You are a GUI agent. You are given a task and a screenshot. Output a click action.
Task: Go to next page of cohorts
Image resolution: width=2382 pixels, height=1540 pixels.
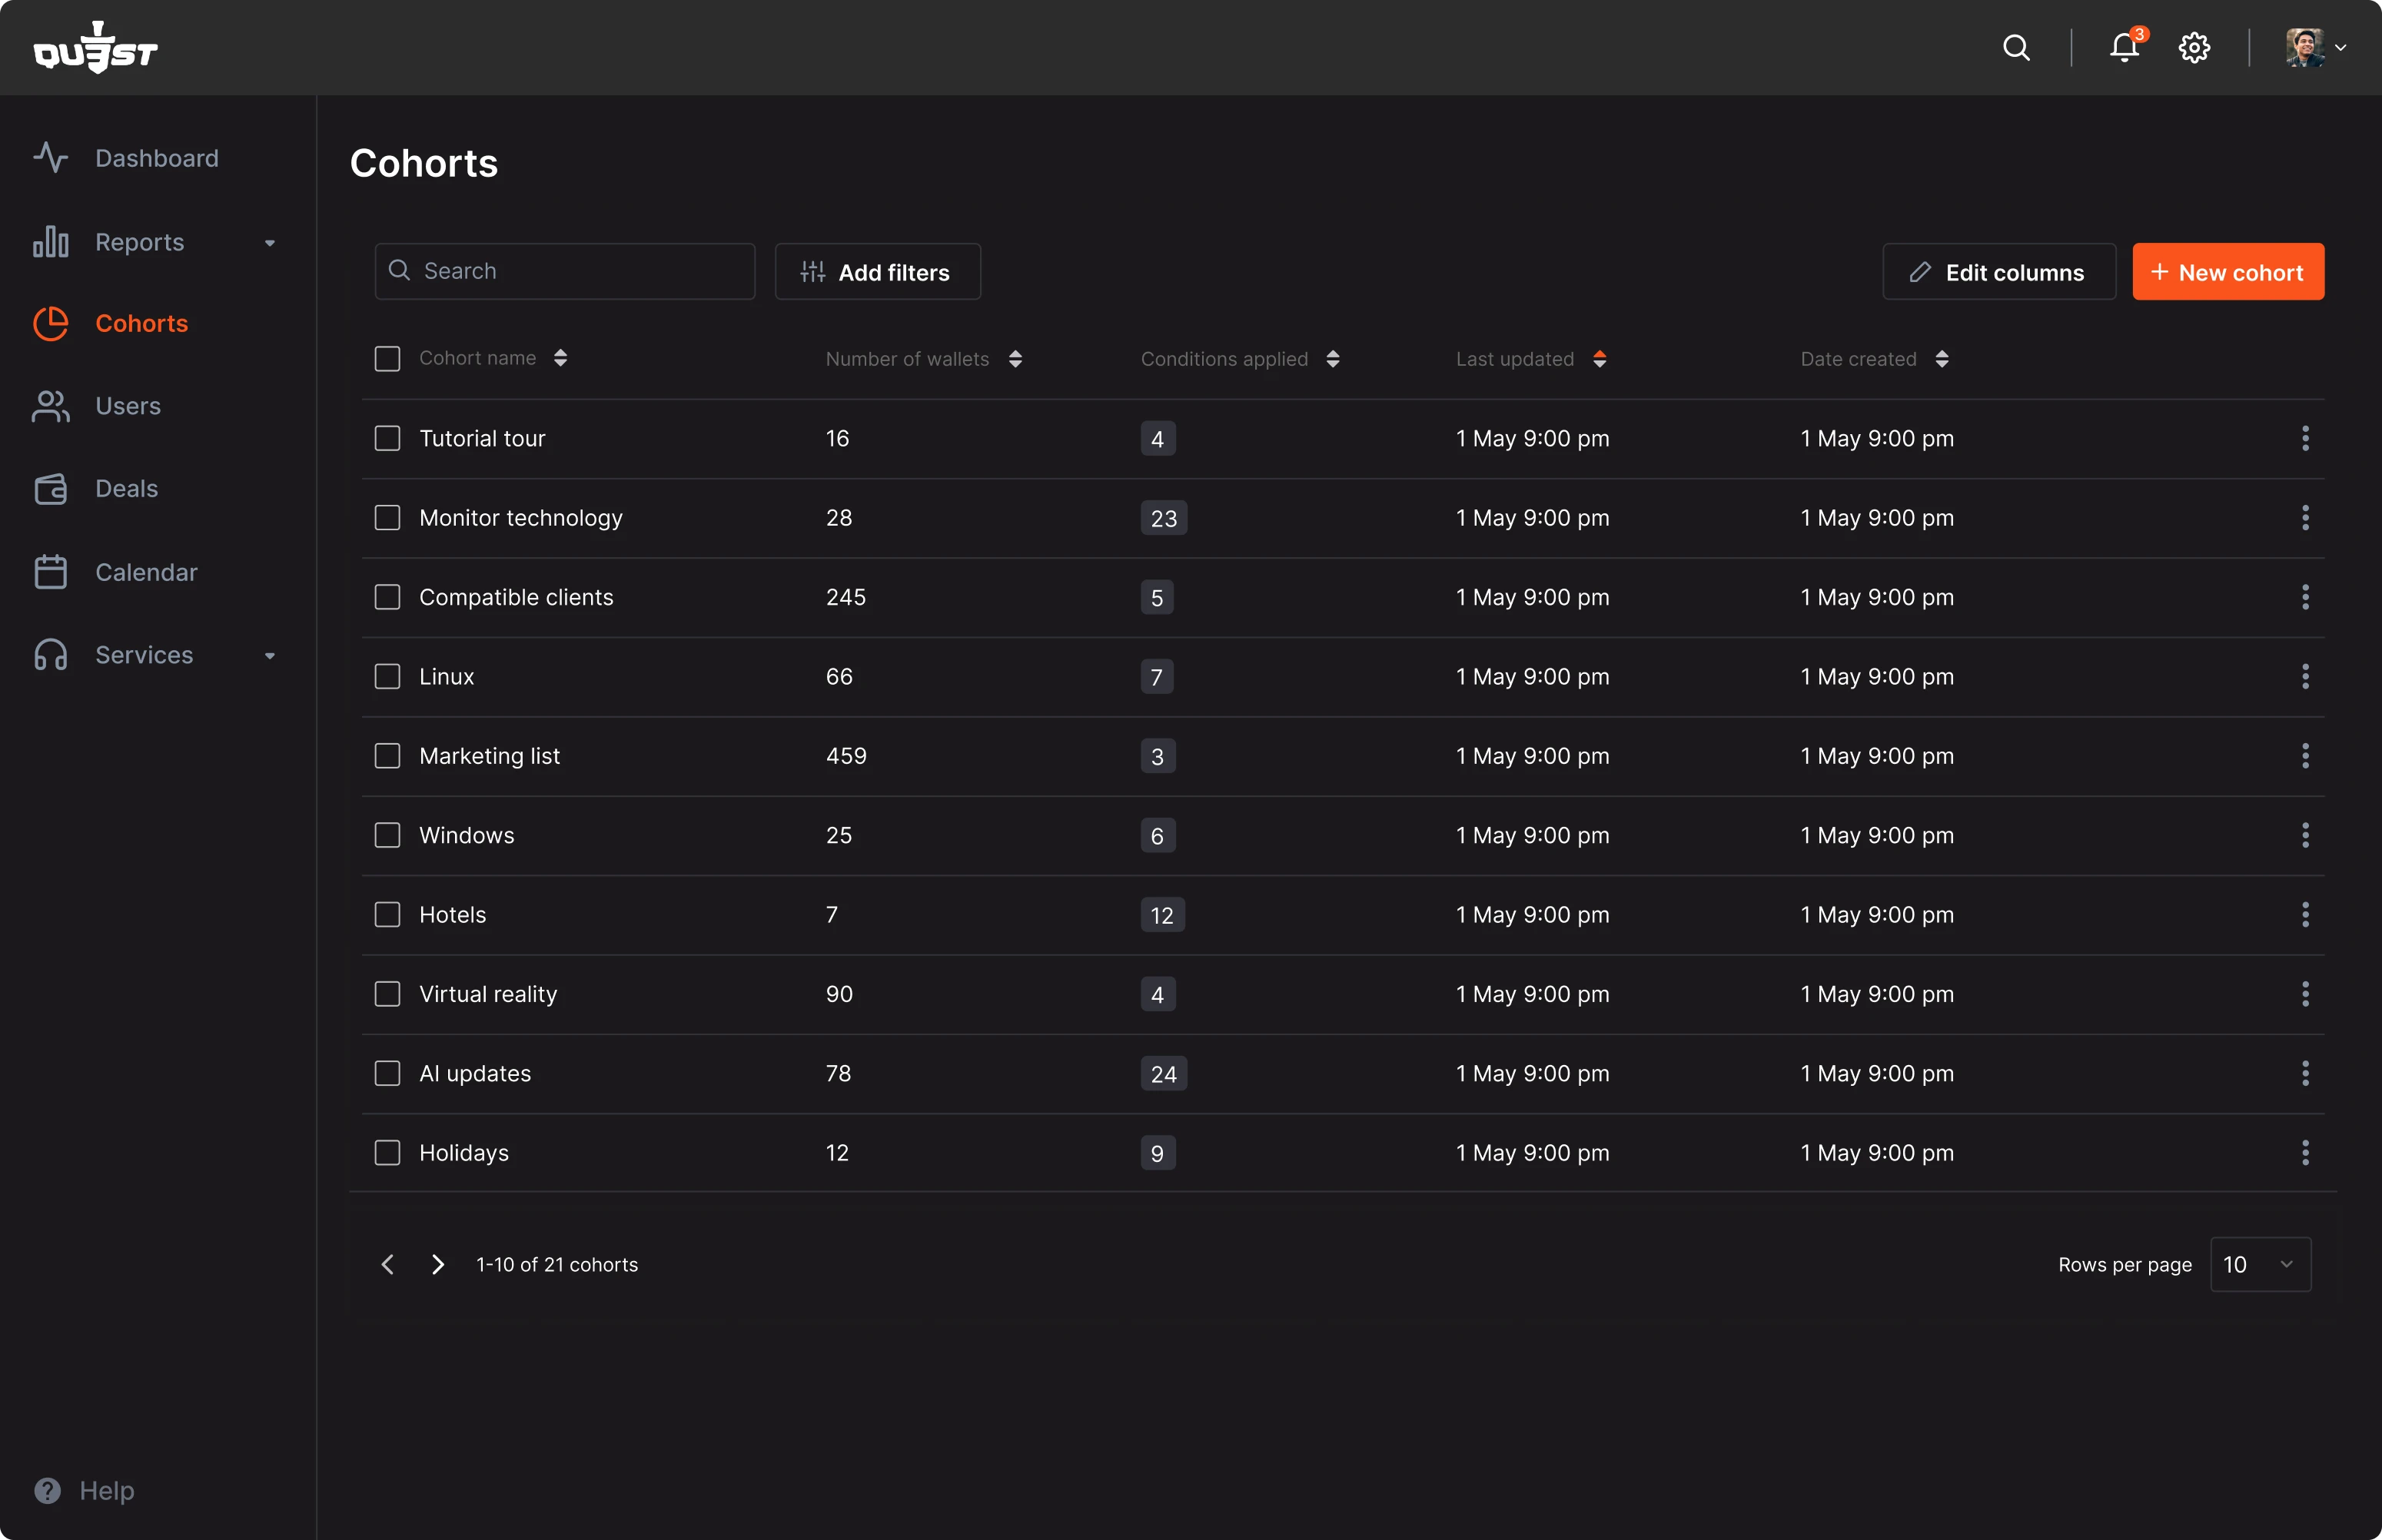click(x=438, y=1264)
